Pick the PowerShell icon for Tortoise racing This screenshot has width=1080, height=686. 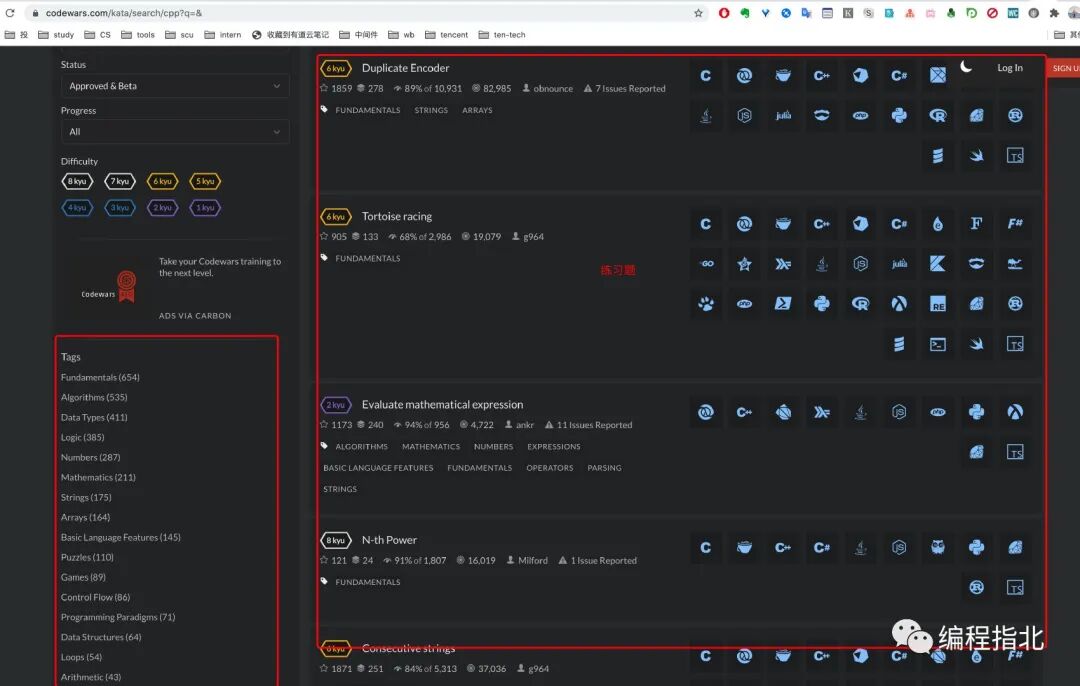[x=783, y=304]
